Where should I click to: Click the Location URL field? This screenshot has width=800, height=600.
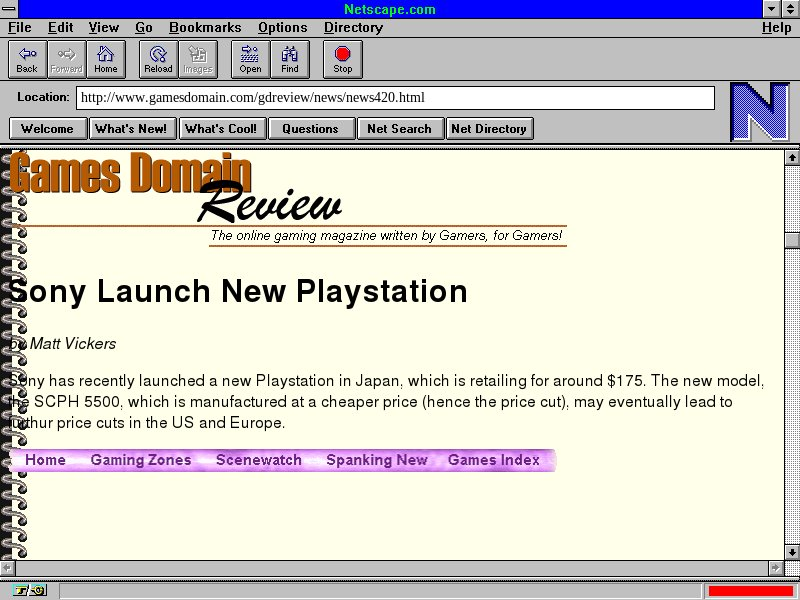tap(395, 98)
